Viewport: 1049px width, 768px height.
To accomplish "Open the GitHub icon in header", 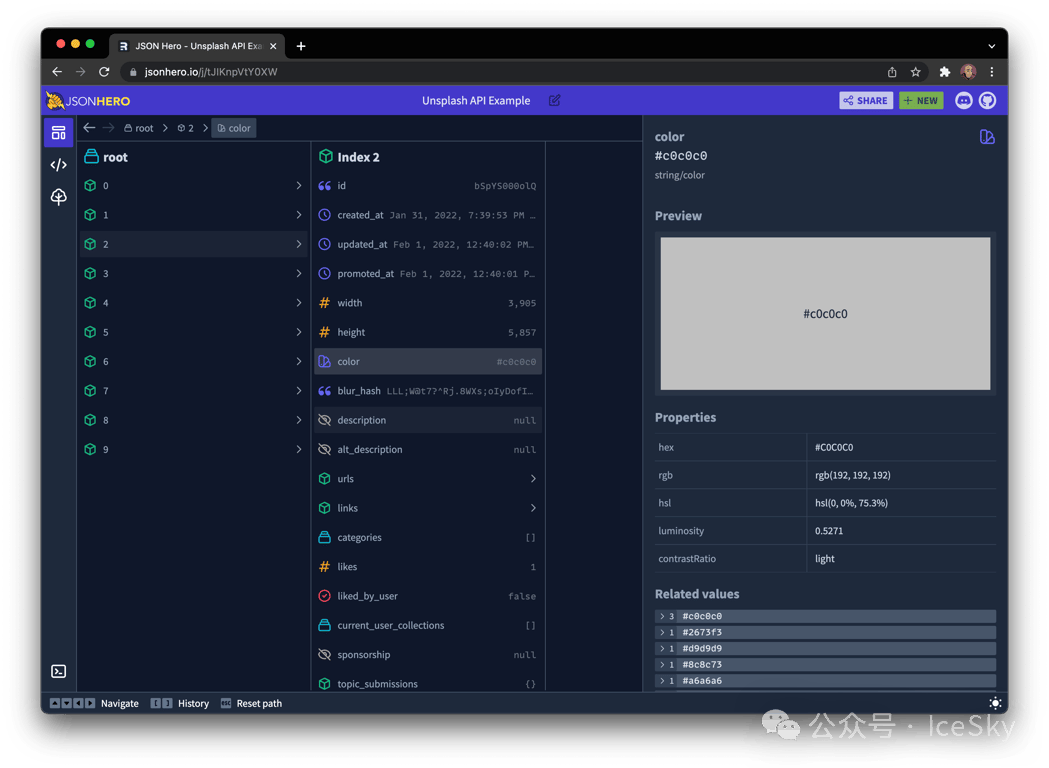I will [x=987, y=100].
